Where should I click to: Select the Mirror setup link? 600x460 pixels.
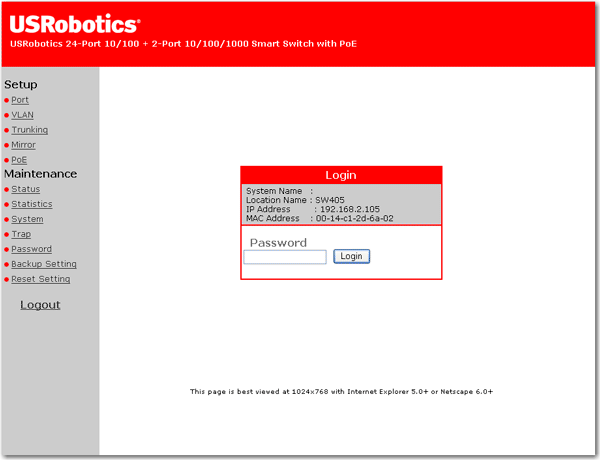click(x=23, y=145)
